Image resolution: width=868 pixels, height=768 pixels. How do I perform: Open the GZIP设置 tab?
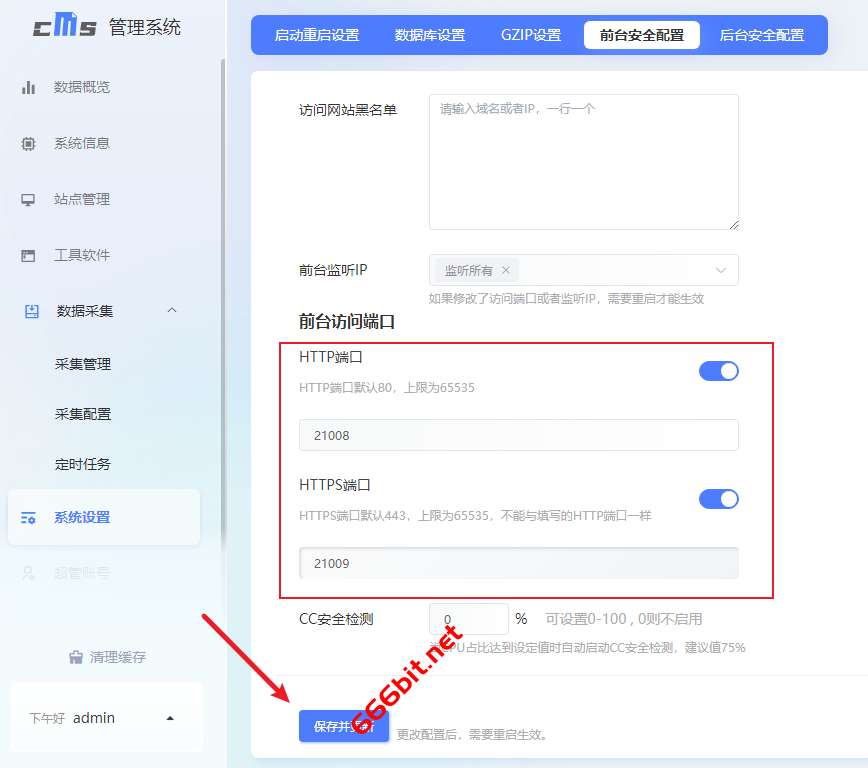pos(531,35)
